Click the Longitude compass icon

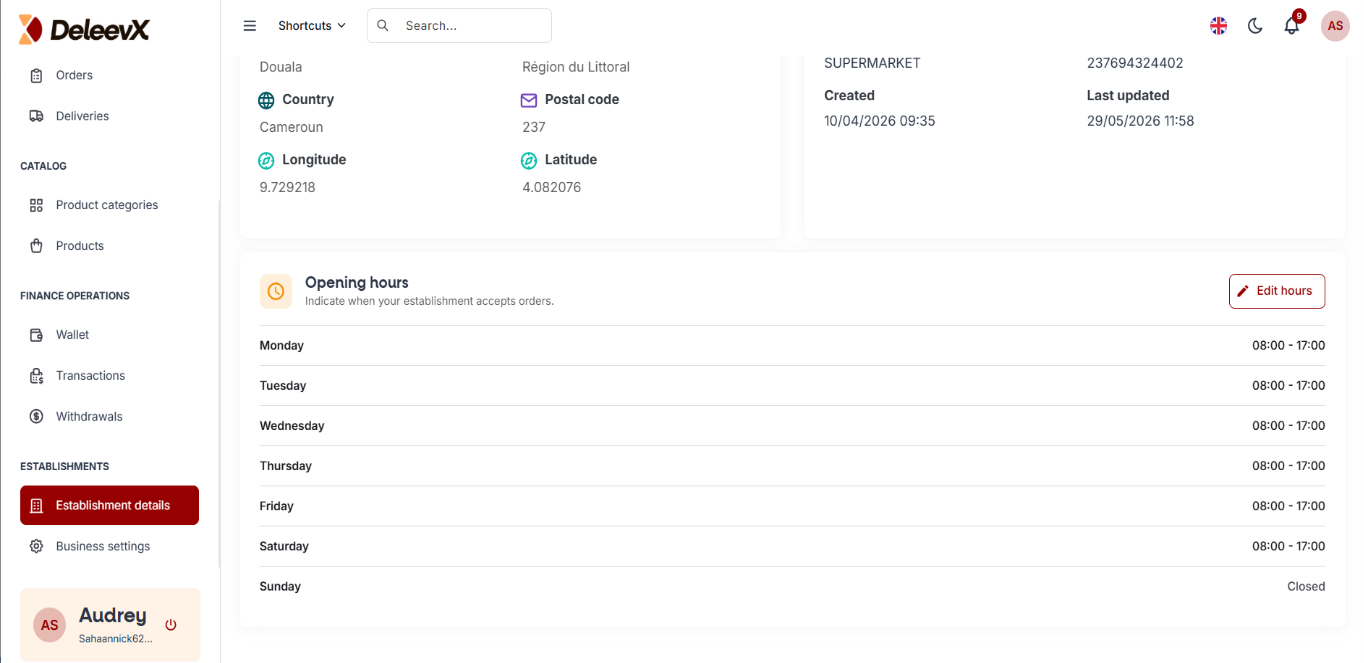(266, 160)
